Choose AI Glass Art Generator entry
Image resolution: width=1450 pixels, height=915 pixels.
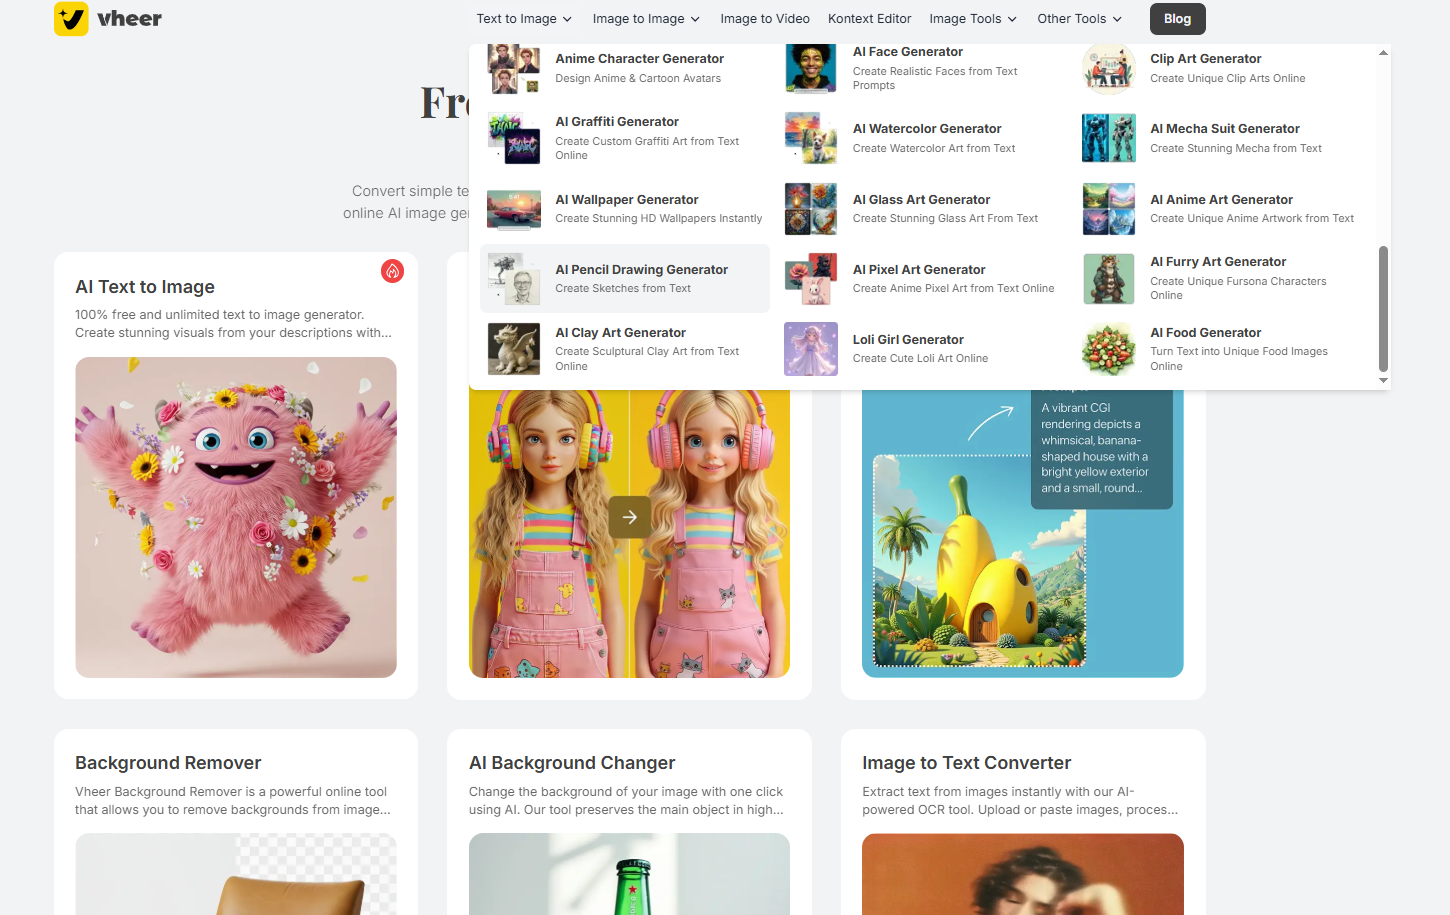tap(922, 200)
